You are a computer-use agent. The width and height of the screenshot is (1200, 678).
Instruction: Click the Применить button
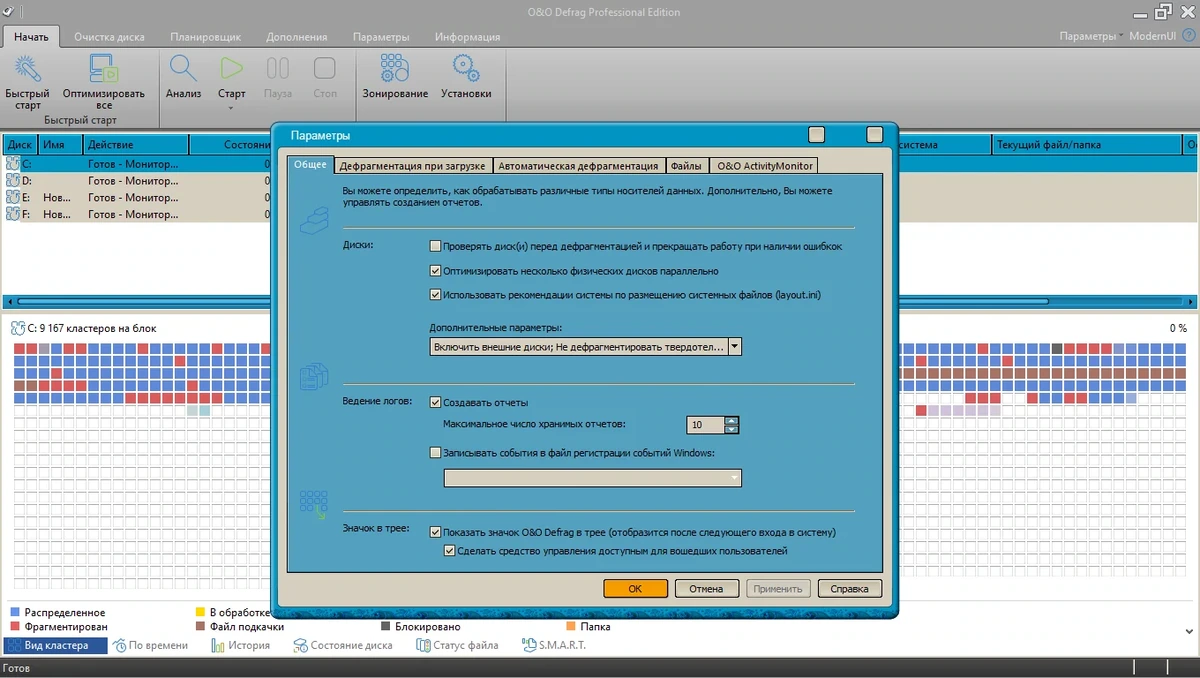pyautogui.click(x=778, y=589)
